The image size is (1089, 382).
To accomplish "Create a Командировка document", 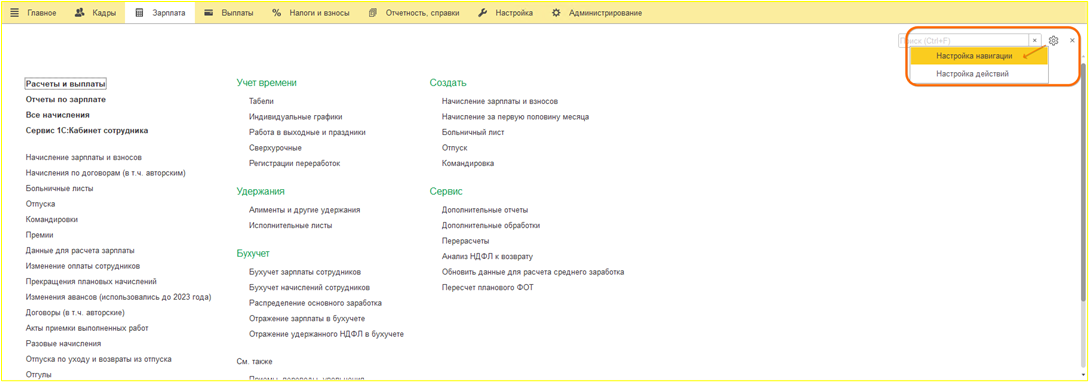I will [x=468, y=163].
